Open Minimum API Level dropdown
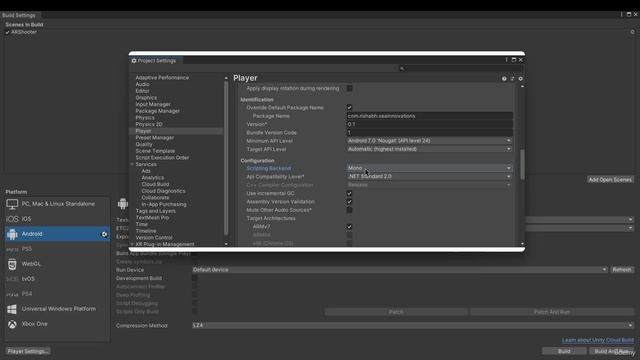Image resolution: width=640 pixels, height=360 pixels. point(429,141)
